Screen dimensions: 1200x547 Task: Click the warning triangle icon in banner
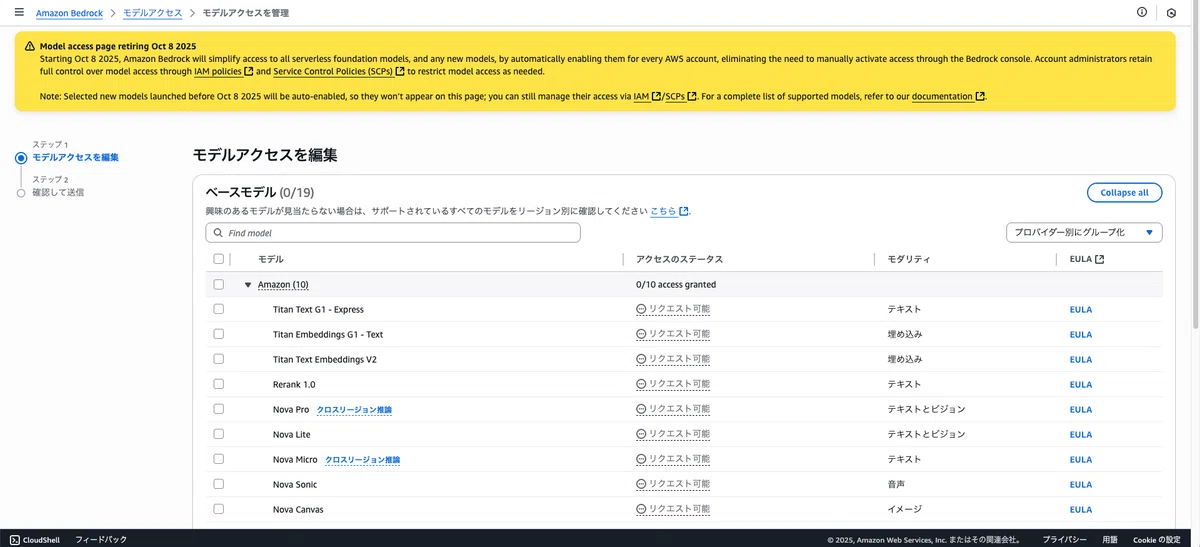point(30,46)
